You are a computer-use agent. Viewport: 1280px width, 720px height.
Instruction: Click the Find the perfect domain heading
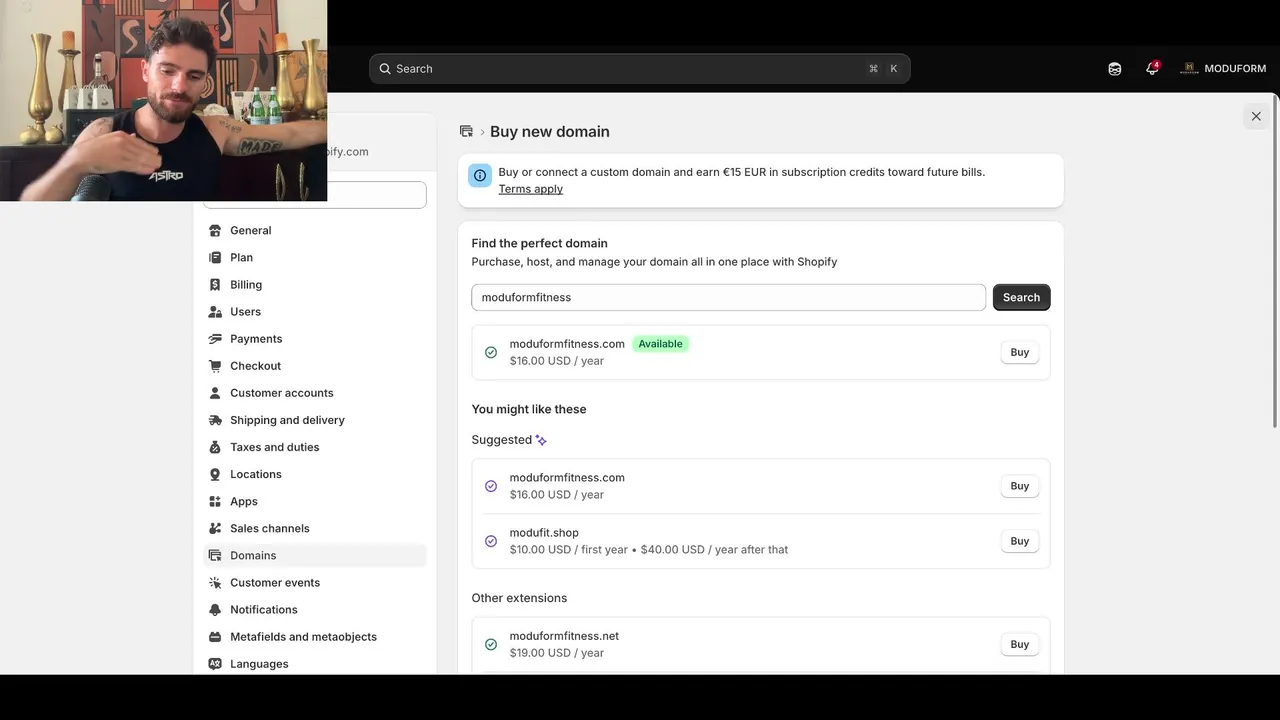[x=540, y=243]
